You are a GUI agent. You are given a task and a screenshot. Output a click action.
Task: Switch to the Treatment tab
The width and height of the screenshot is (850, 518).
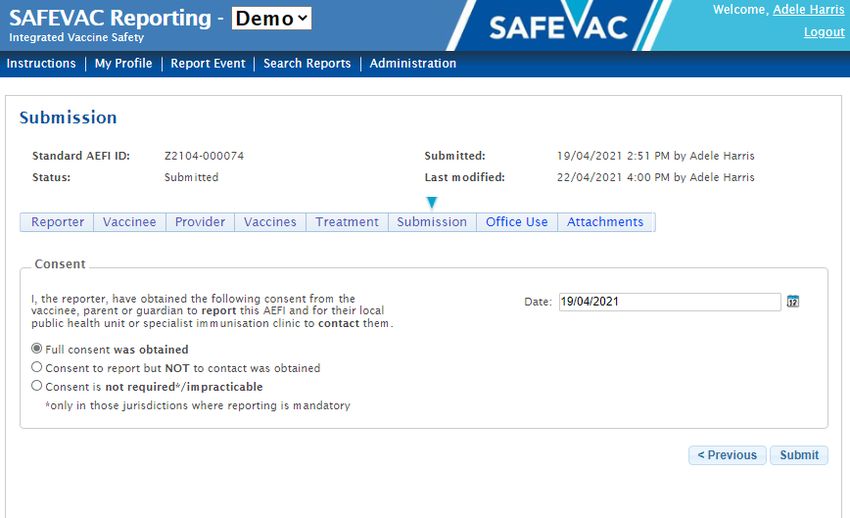pyautogui.click(x=347, y=222)
